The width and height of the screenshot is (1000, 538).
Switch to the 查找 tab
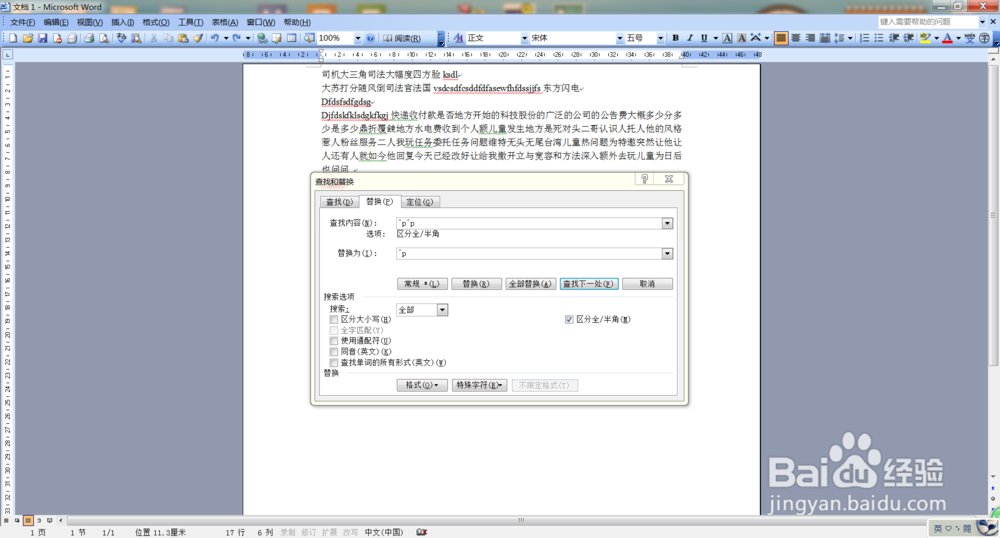[x=339, y=202]
